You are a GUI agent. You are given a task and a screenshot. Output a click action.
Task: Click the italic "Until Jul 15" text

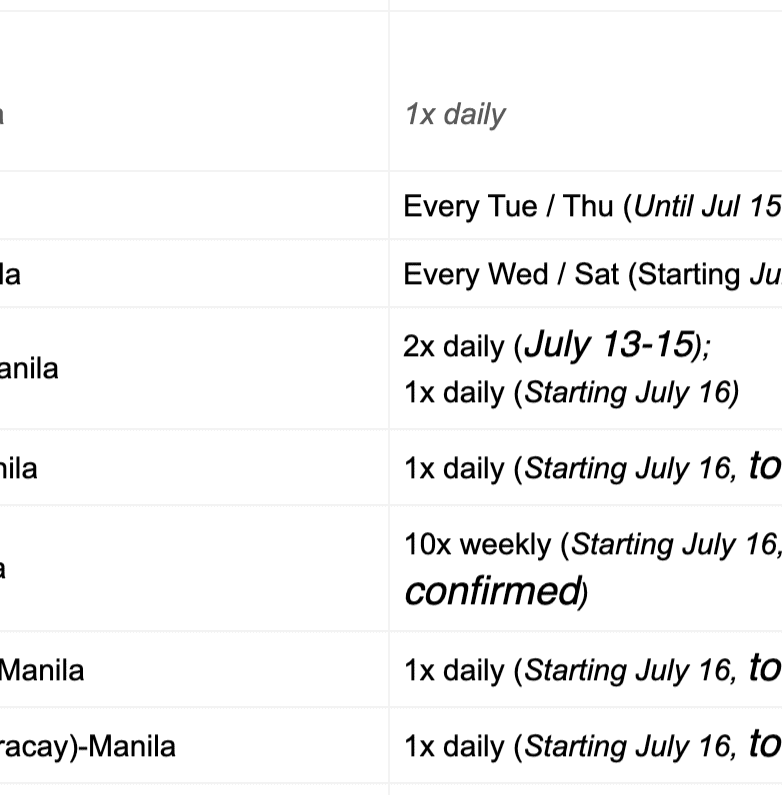(x=707, y=207)
